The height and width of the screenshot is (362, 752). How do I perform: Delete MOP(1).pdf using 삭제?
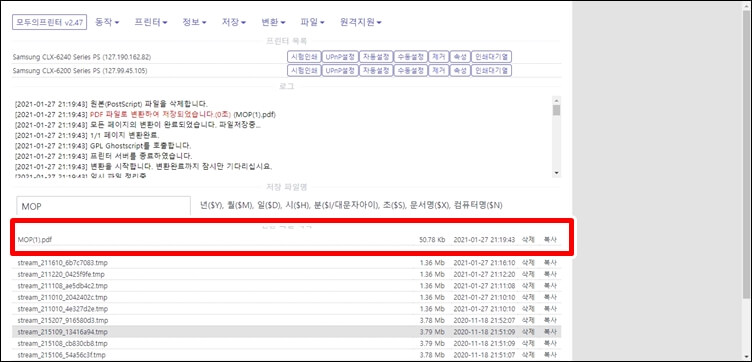point(528,239)
